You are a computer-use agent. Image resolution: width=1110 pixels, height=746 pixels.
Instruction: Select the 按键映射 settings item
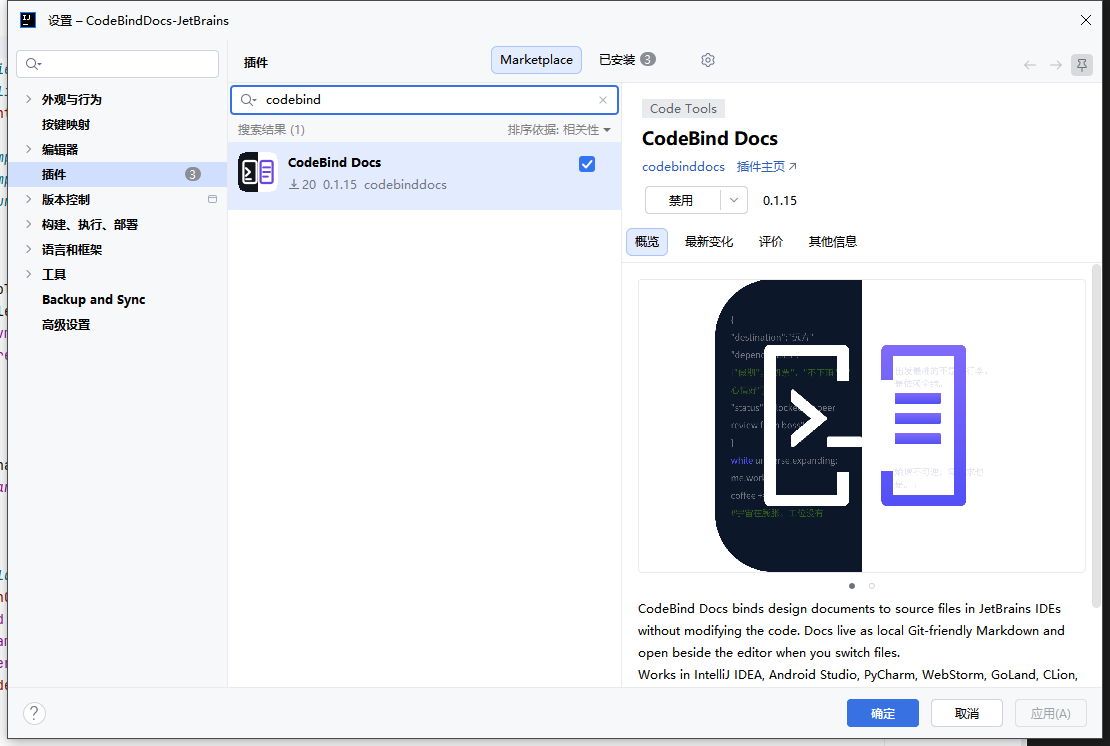point(66,125)
